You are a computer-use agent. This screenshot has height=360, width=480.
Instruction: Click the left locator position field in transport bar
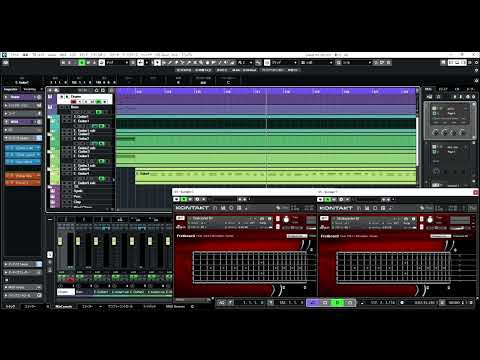[x=250, y=303]
